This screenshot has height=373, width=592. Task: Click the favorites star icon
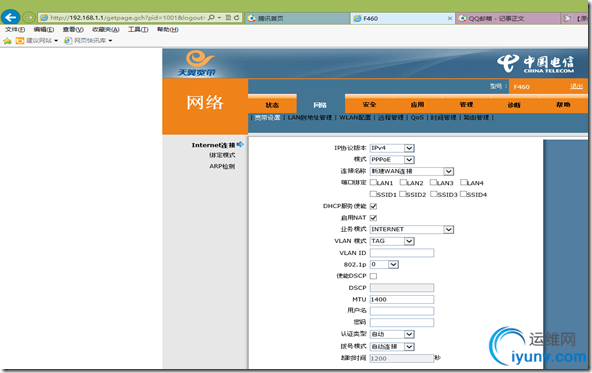tap(7, 41)
